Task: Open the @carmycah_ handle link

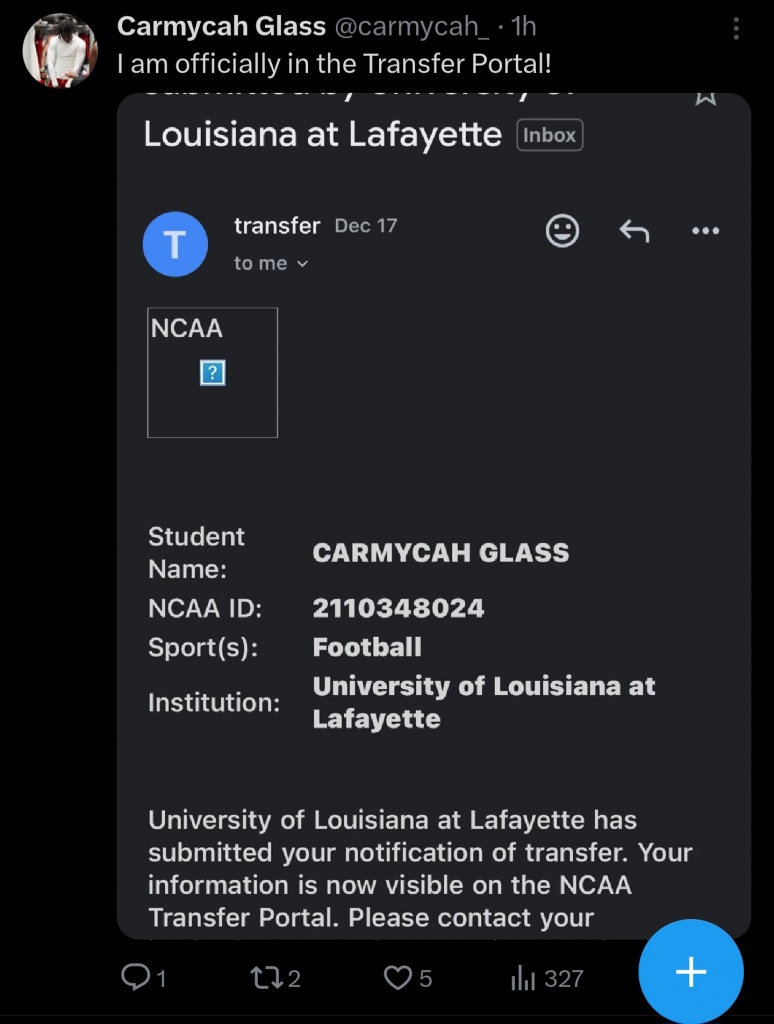Action: click(411, 27)
